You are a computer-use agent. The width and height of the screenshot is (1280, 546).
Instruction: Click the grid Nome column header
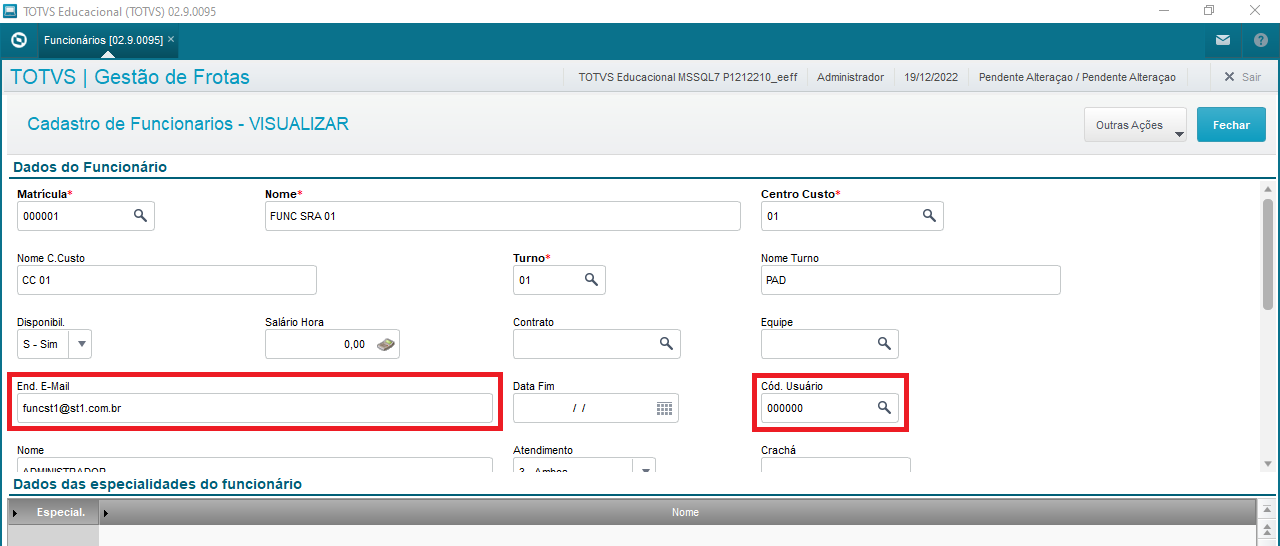tap(685, 512)
